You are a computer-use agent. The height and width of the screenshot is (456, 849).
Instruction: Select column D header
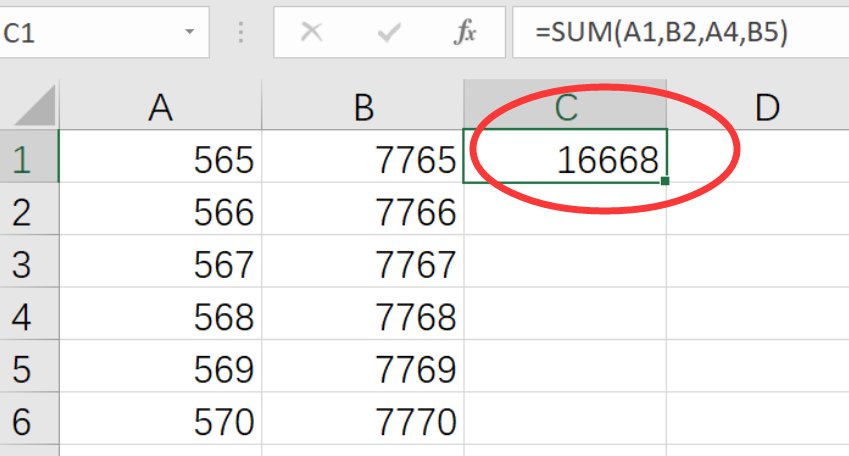758,106
